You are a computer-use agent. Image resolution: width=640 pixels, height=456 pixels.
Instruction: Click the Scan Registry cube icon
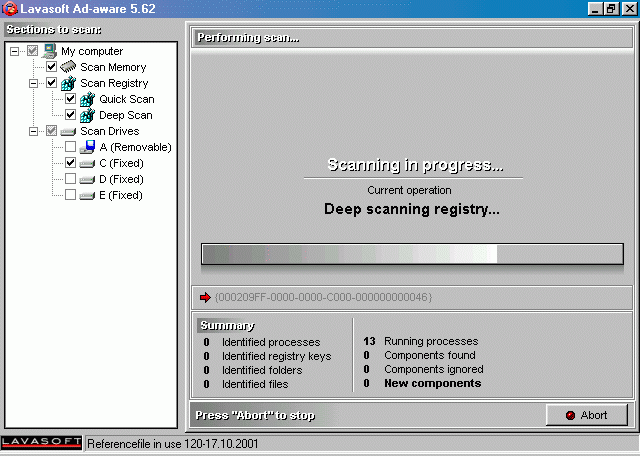coord(69,83)
